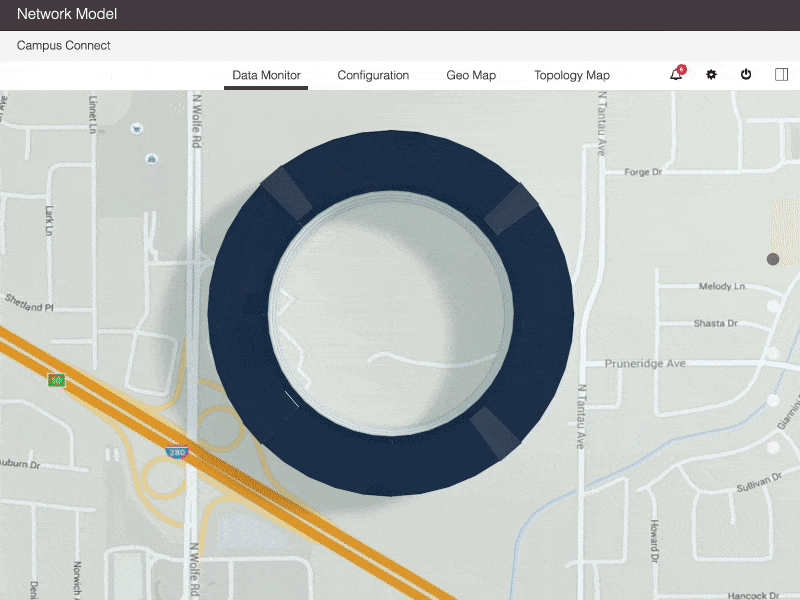
Task: Click the shopping cart map icon
Action: point(136,129)
